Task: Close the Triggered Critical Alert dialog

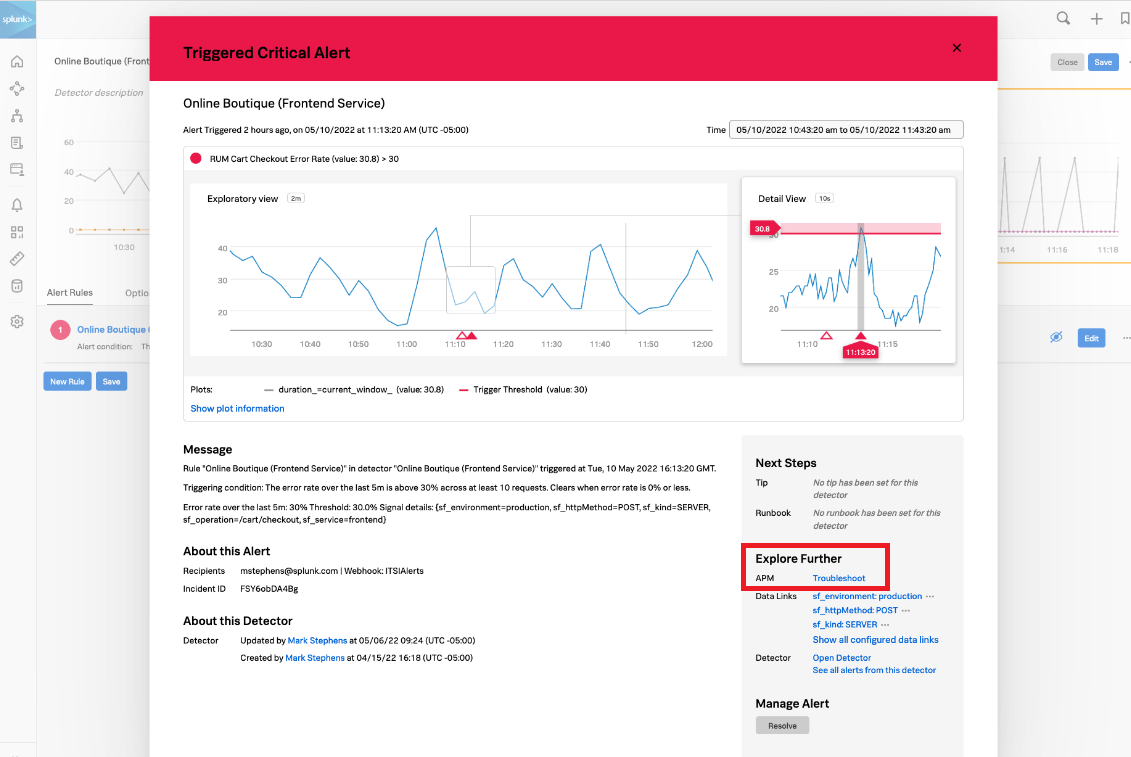Action: point(956,48)
